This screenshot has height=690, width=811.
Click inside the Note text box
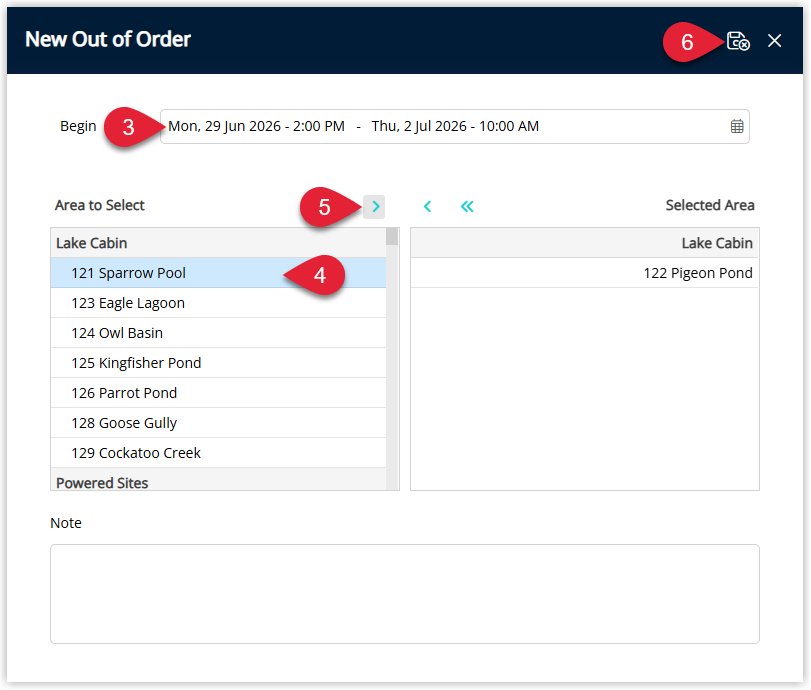[405, 594]
